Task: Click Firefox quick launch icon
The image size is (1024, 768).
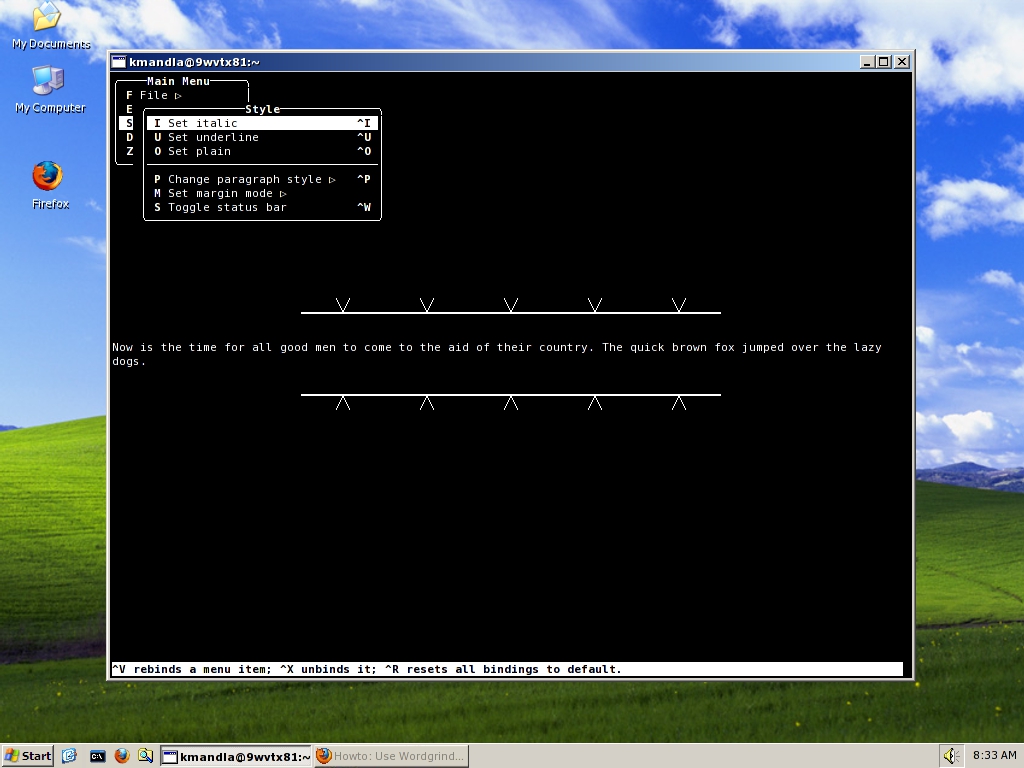Action: (x=122, y=756)
